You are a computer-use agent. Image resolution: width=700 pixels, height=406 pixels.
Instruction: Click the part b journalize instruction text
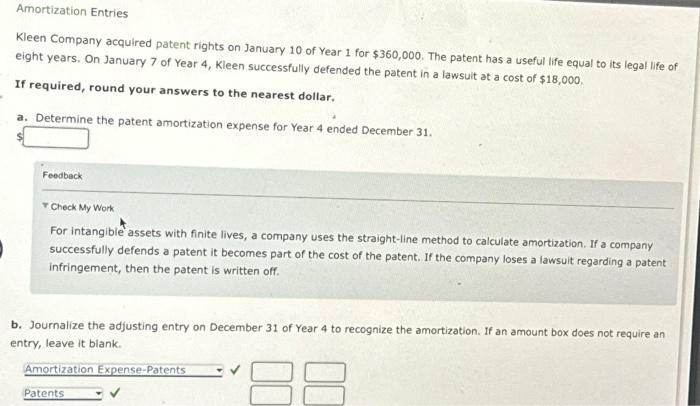coord(338,335)
